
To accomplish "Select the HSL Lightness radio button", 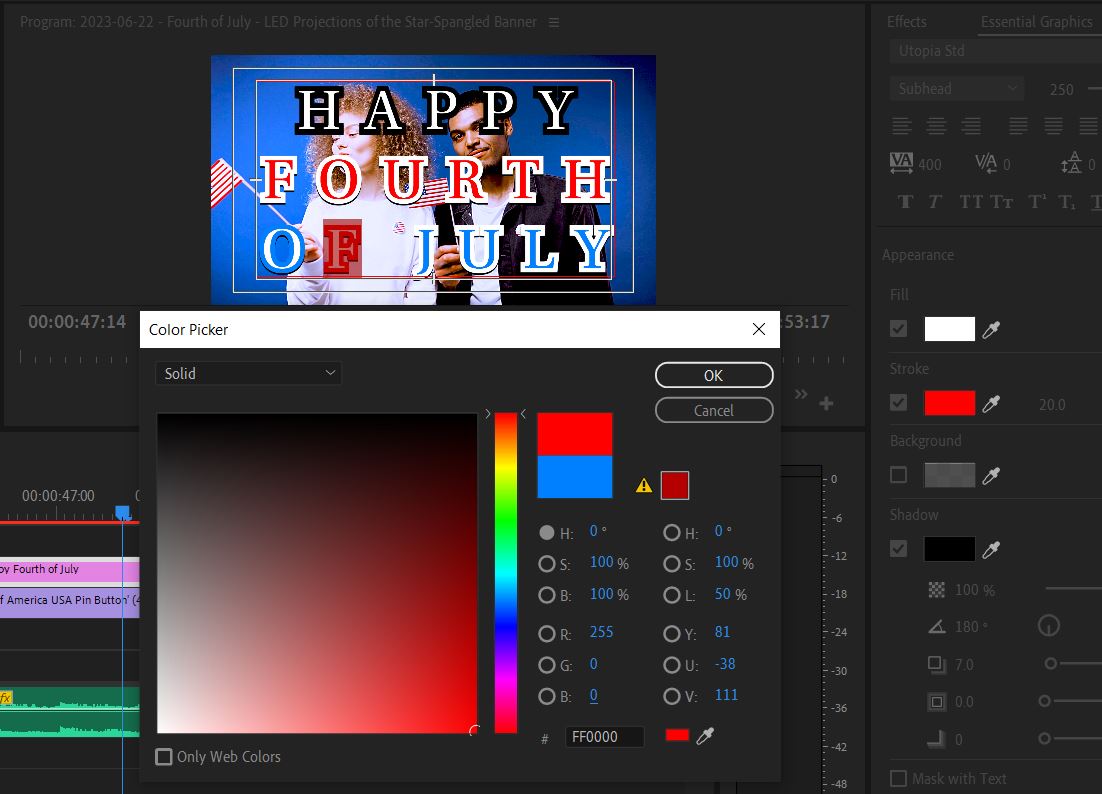I will pos(672,595).
